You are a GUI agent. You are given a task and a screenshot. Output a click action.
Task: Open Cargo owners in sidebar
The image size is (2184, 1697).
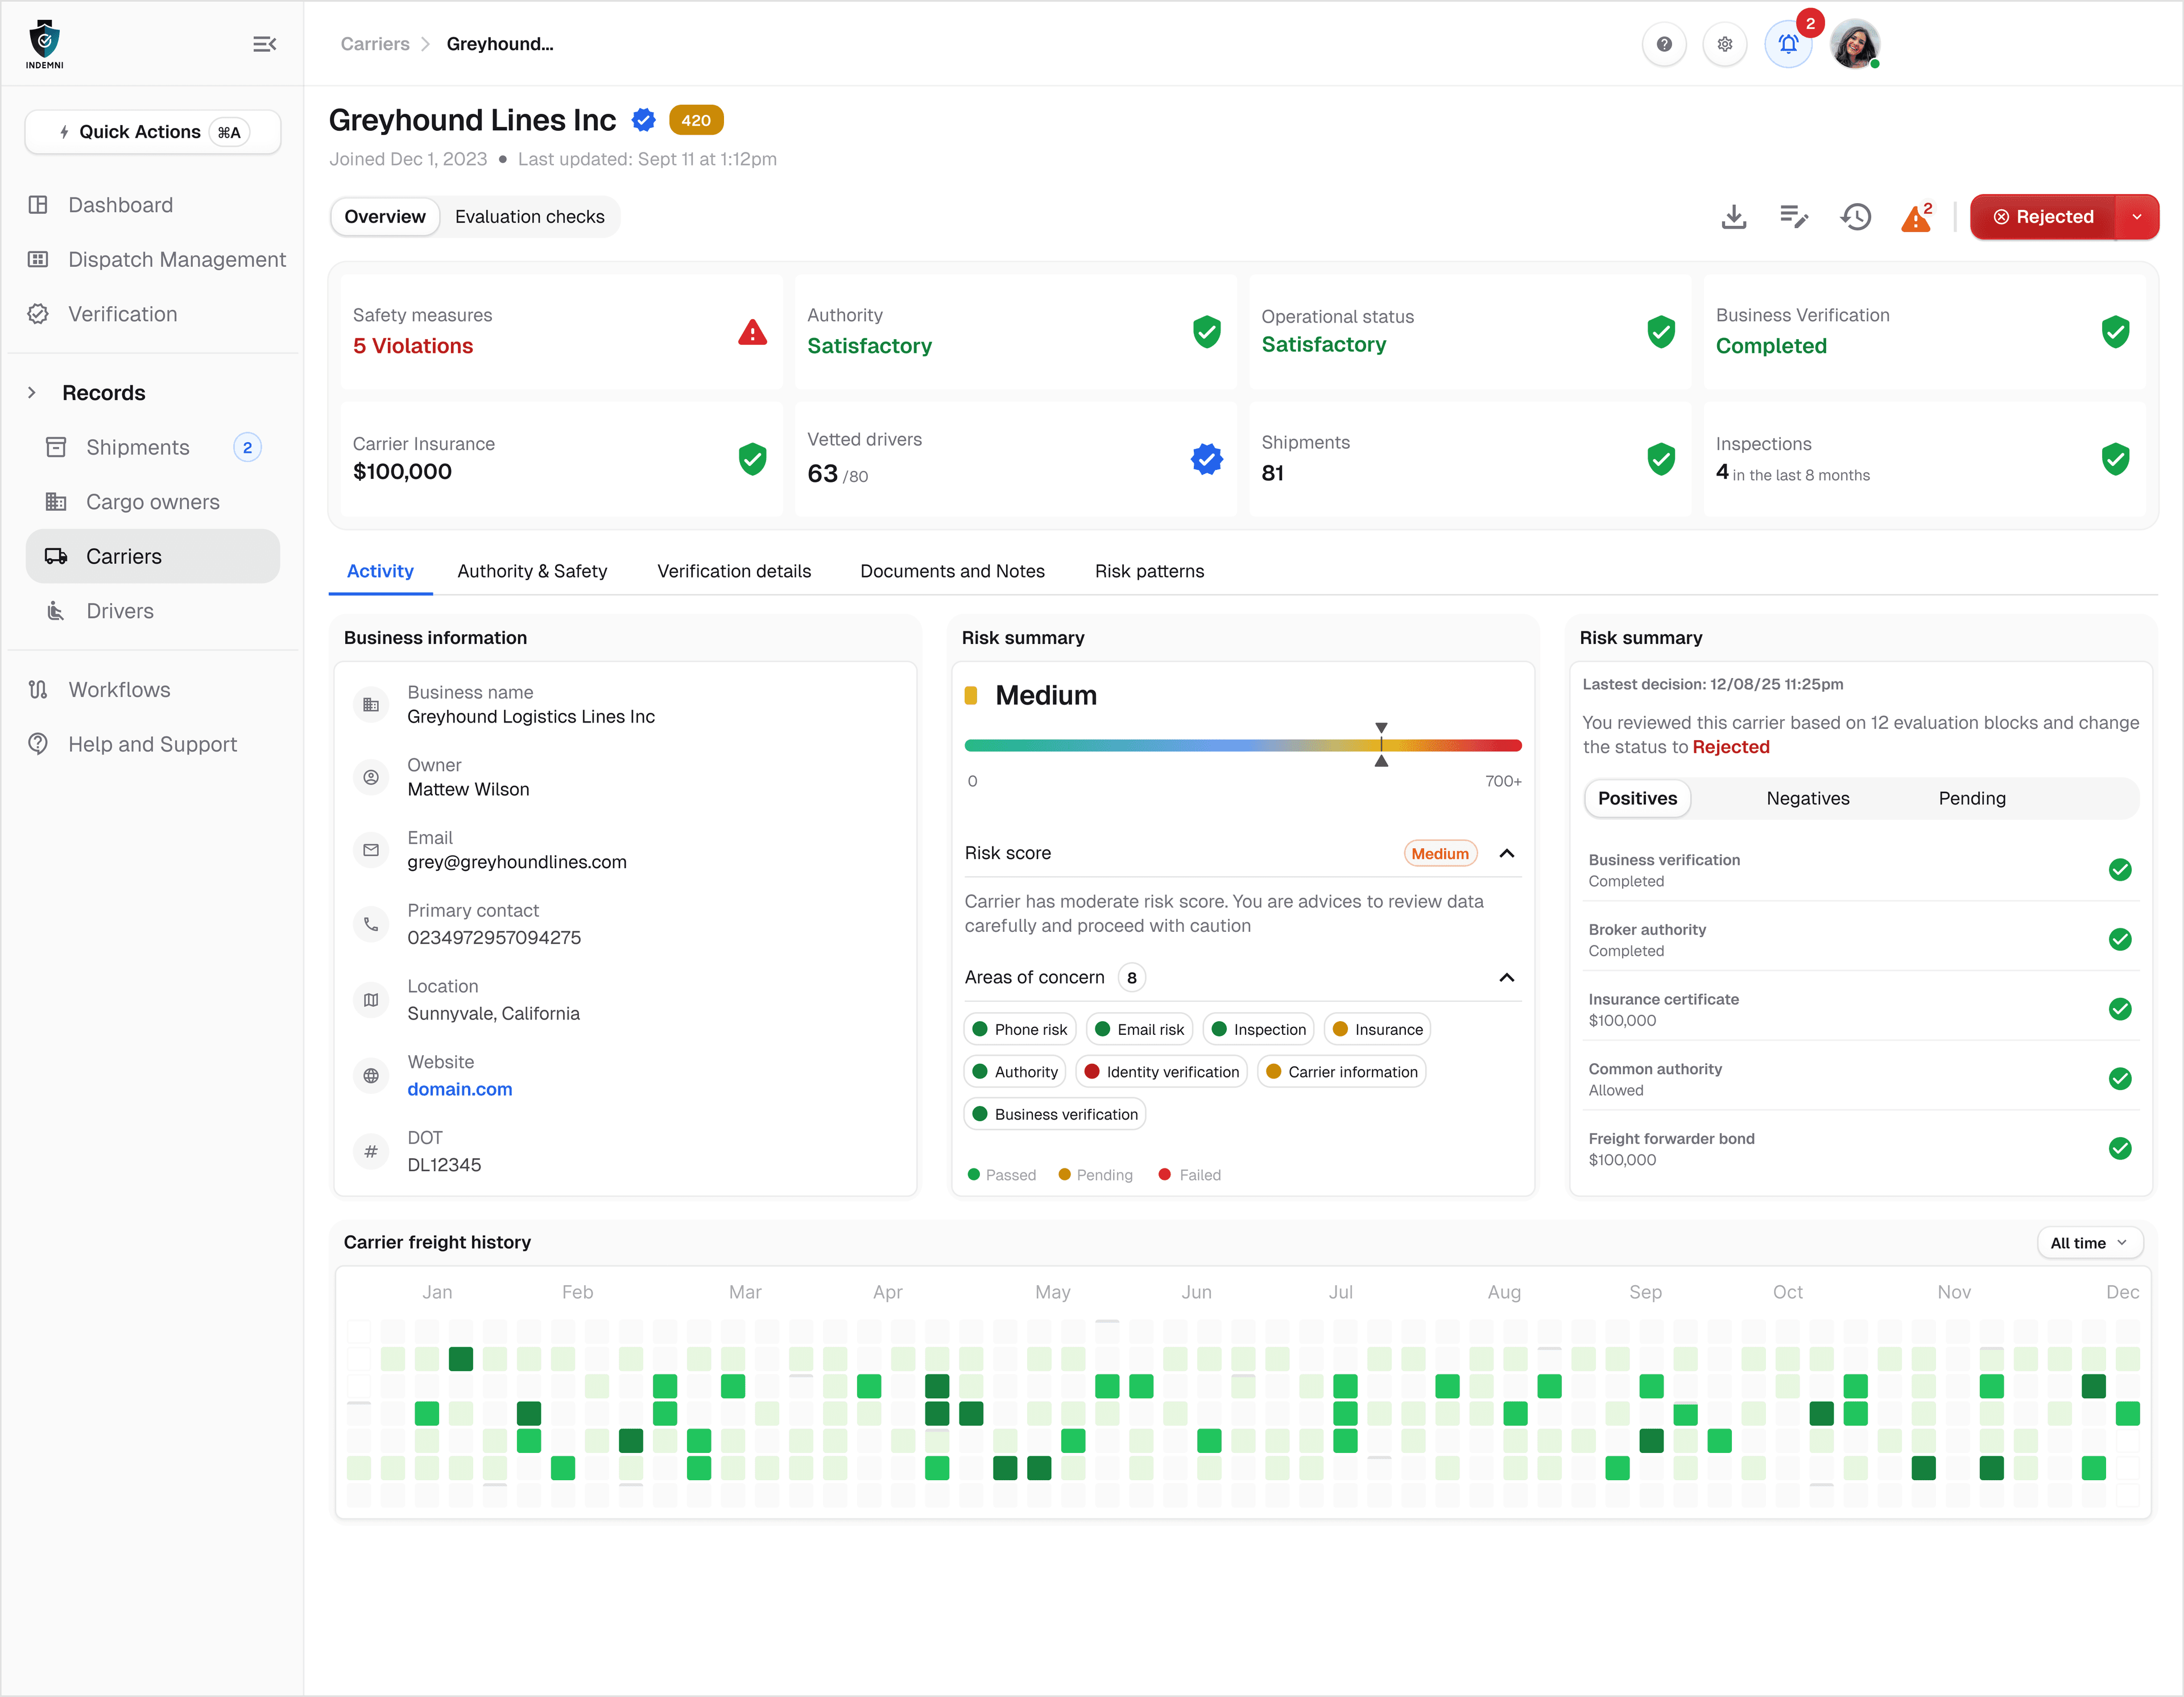pyautogui.click(x=153, y=502)
